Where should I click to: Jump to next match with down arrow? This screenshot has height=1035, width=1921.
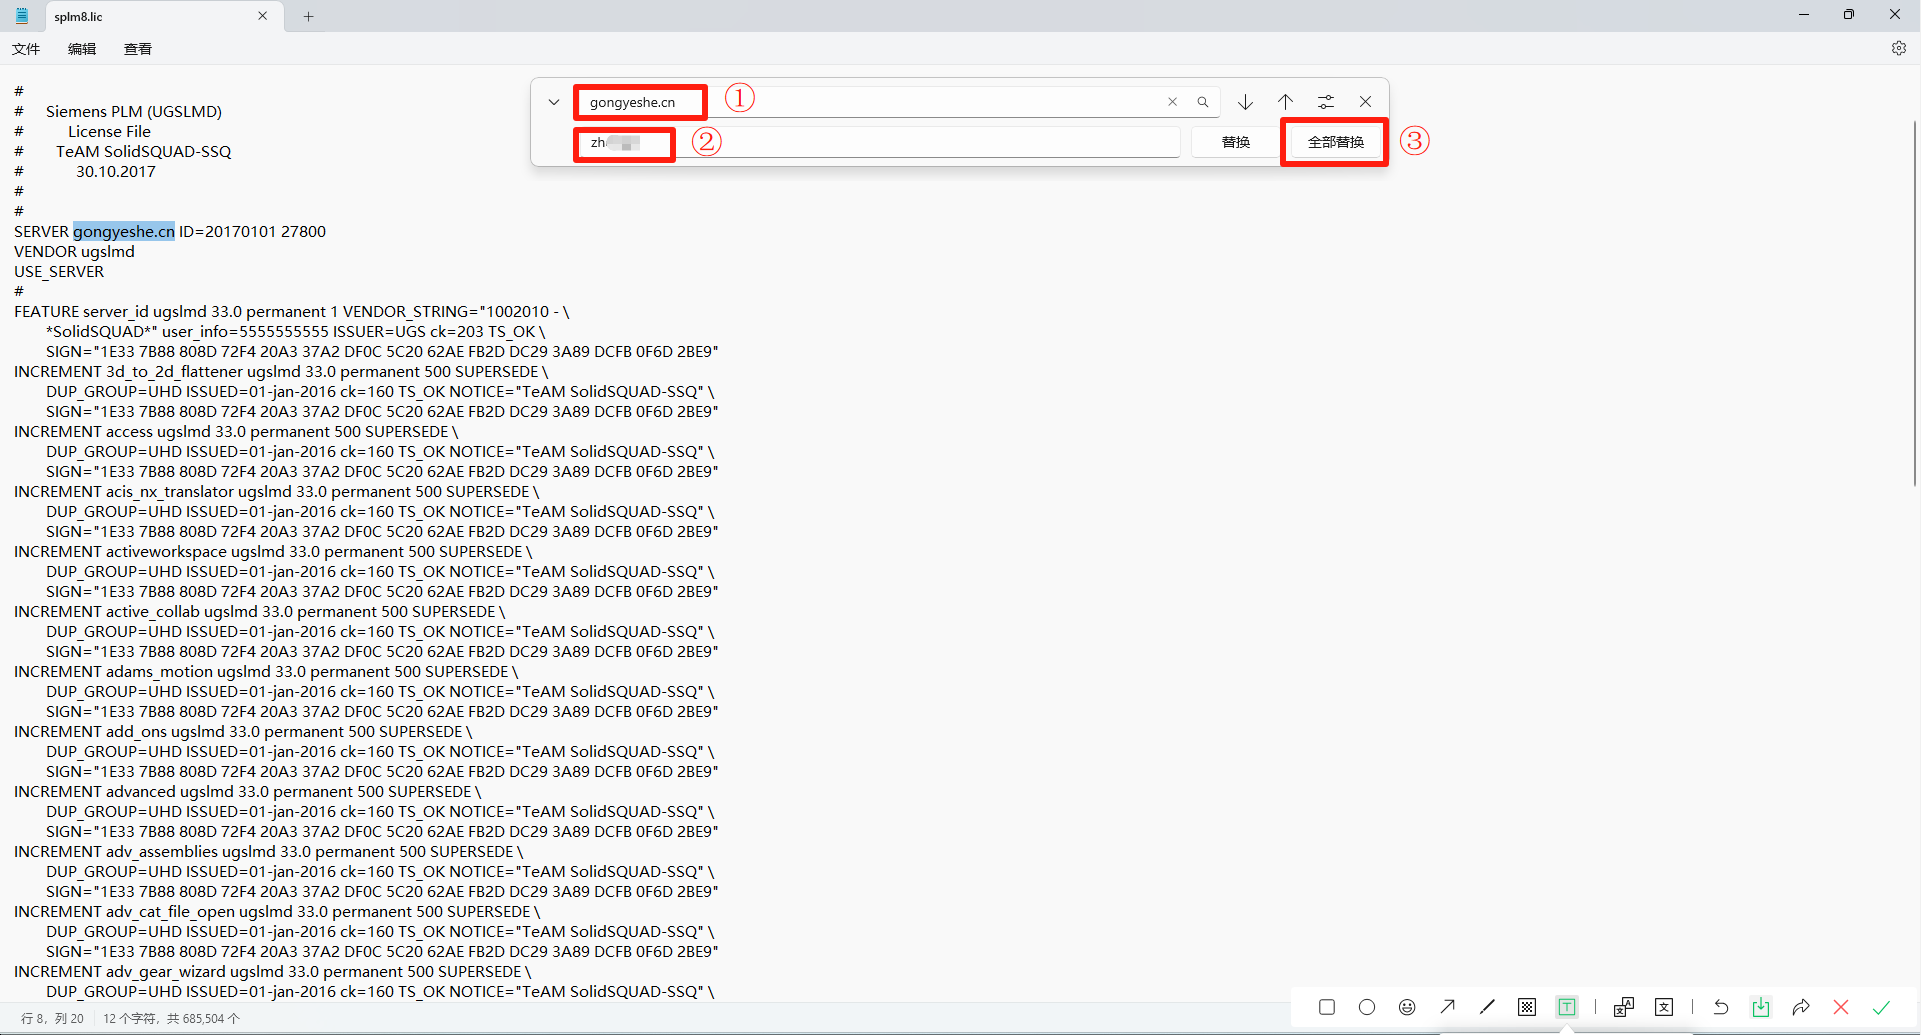1245,102
